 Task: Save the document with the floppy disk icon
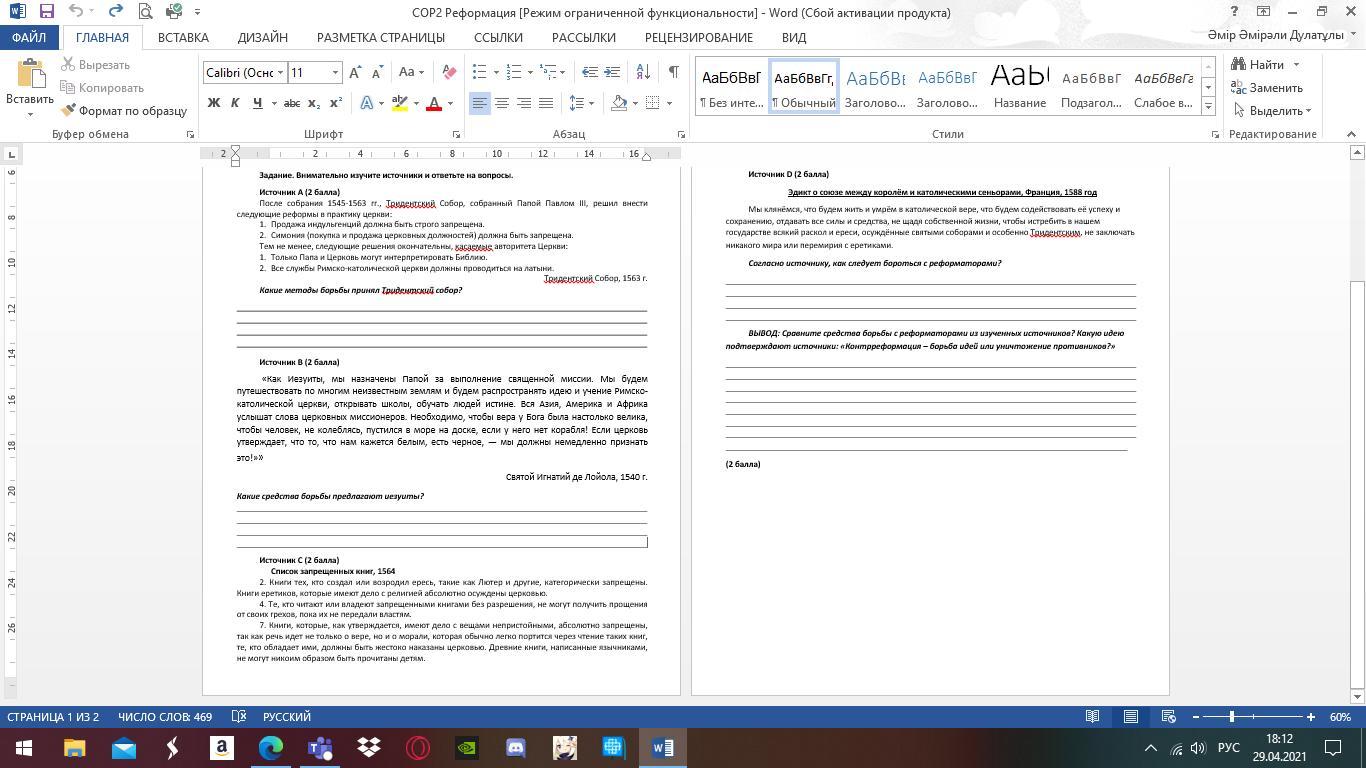(46, 12)
